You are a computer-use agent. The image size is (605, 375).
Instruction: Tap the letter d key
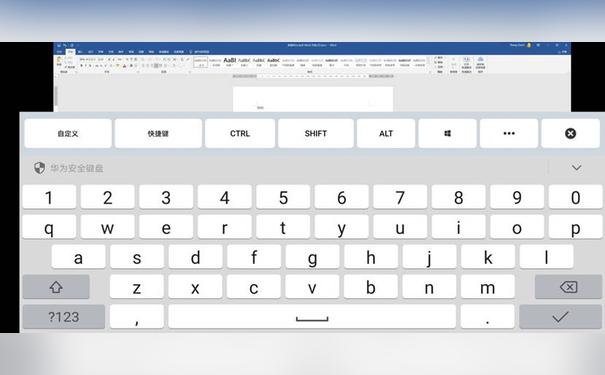pos(195,257)
